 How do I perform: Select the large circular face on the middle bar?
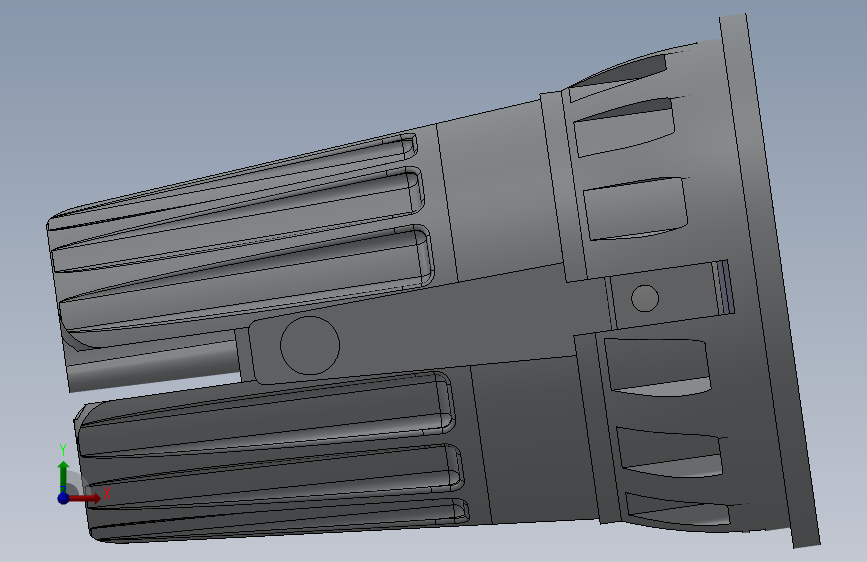(x=310, y=345)
